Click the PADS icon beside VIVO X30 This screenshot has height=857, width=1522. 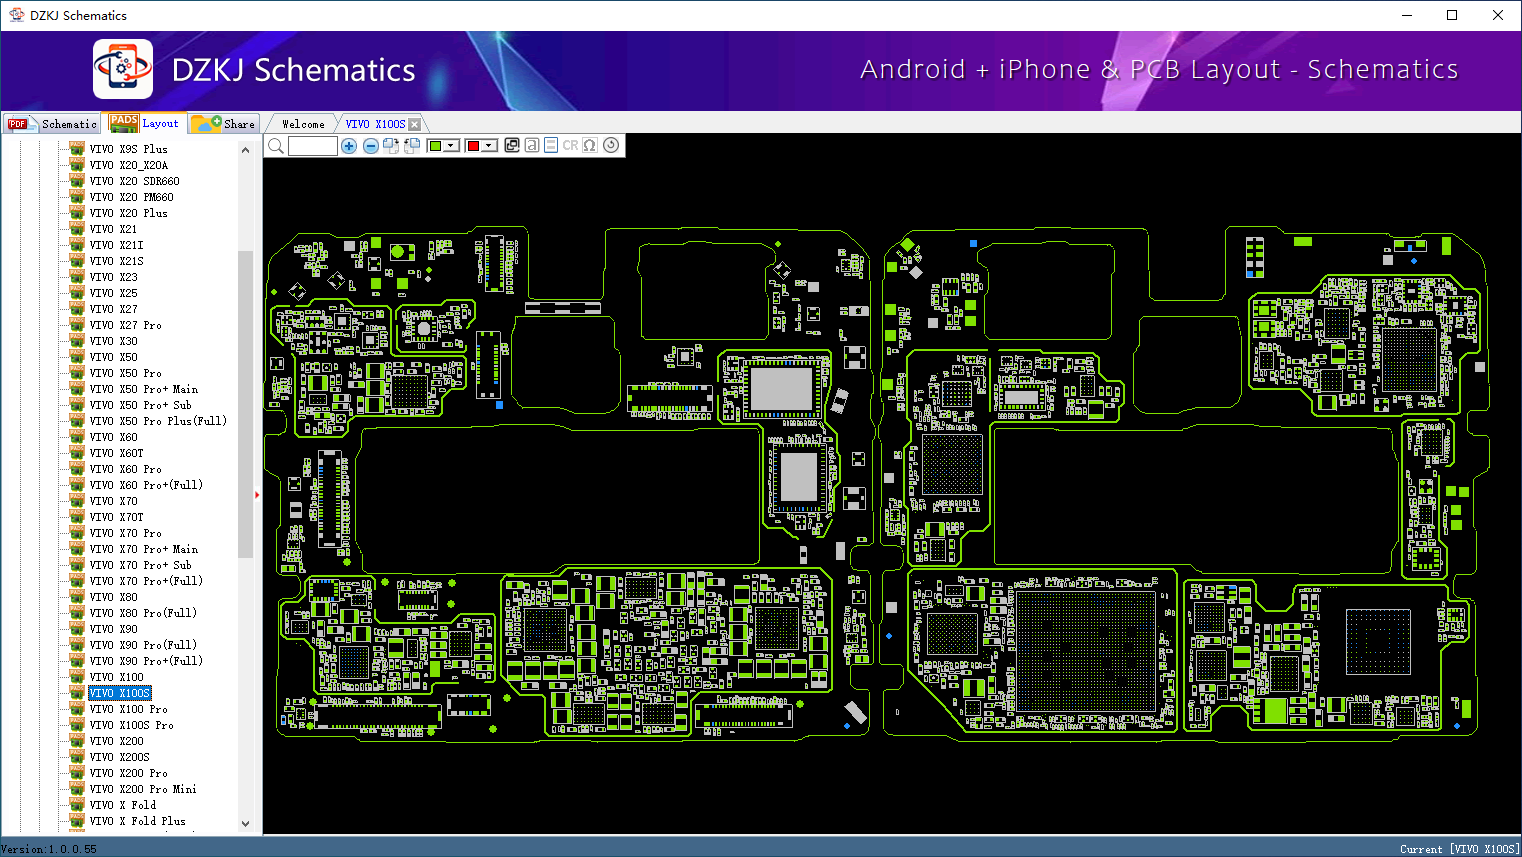(77, 341)
